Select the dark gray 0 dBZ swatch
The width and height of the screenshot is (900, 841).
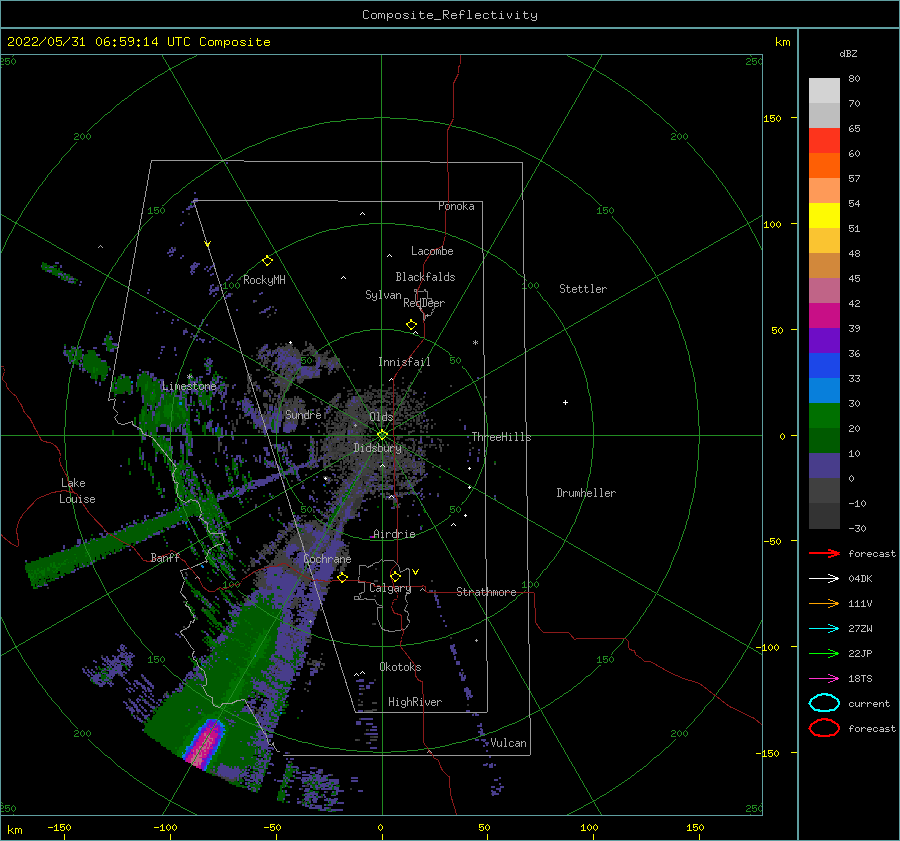point(824,490)
